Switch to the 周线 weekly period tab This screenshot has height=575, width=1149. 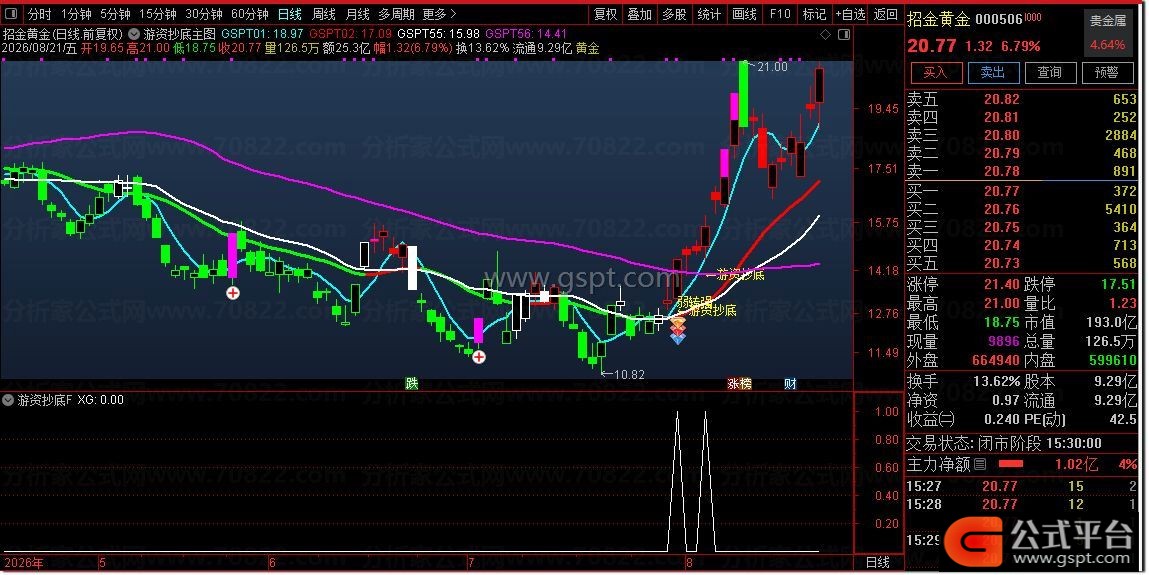(x=323, y=14)
